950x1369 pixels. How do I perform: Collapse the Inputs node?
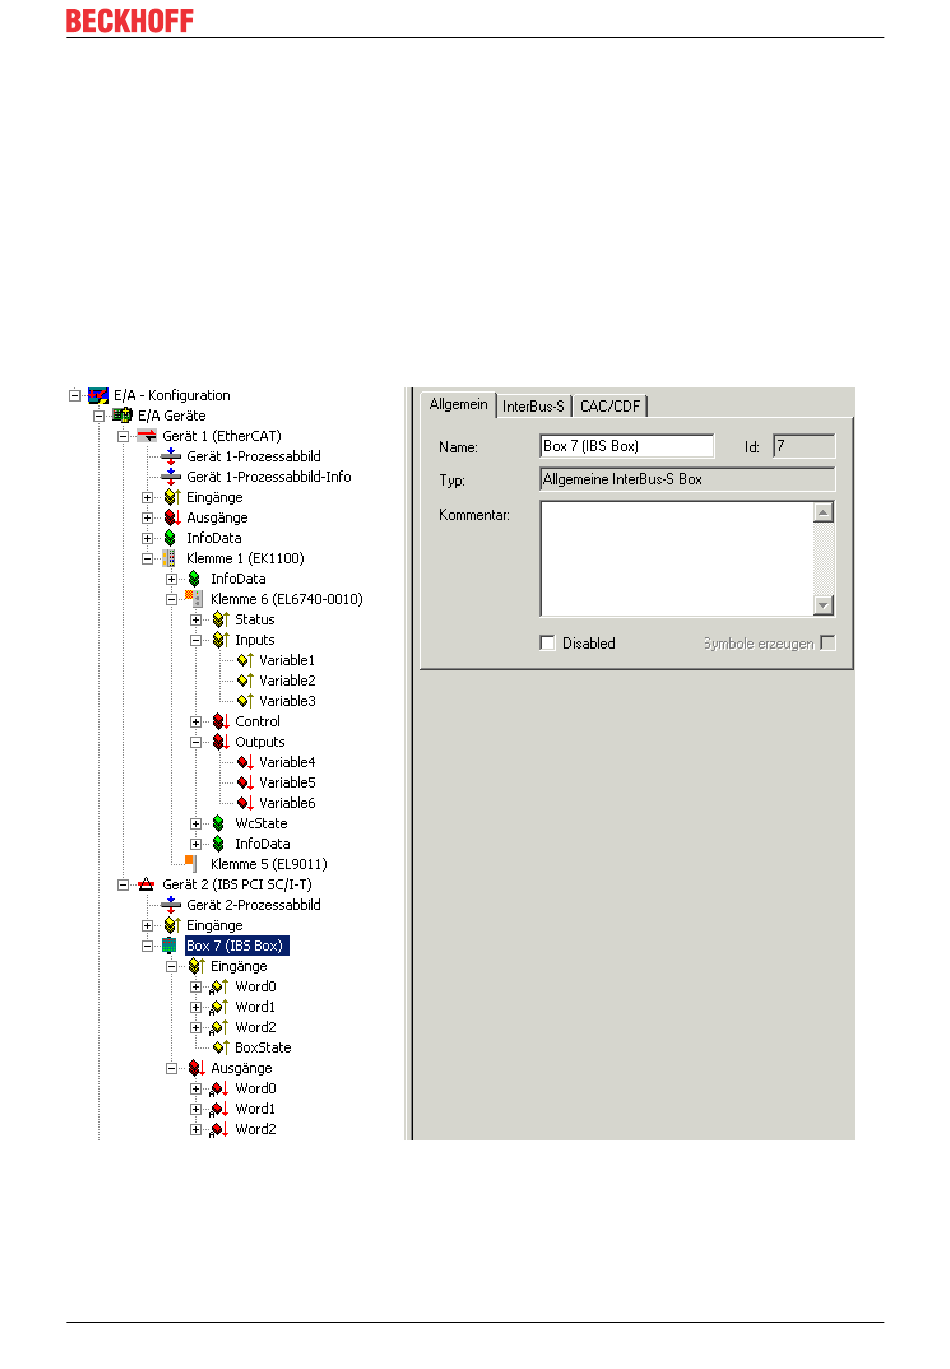196,640
